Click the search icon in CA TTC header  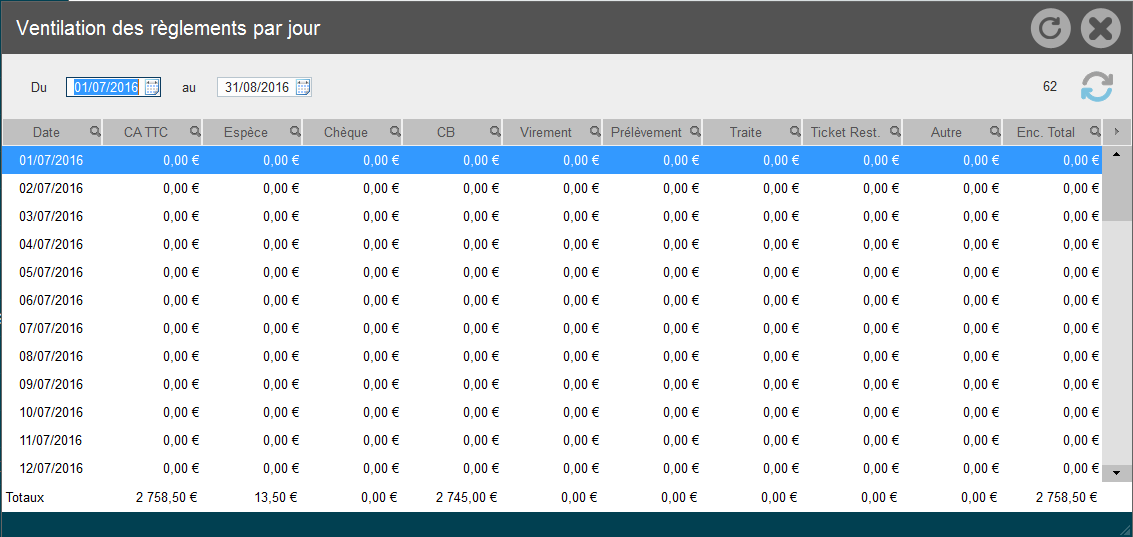point(195,132)
